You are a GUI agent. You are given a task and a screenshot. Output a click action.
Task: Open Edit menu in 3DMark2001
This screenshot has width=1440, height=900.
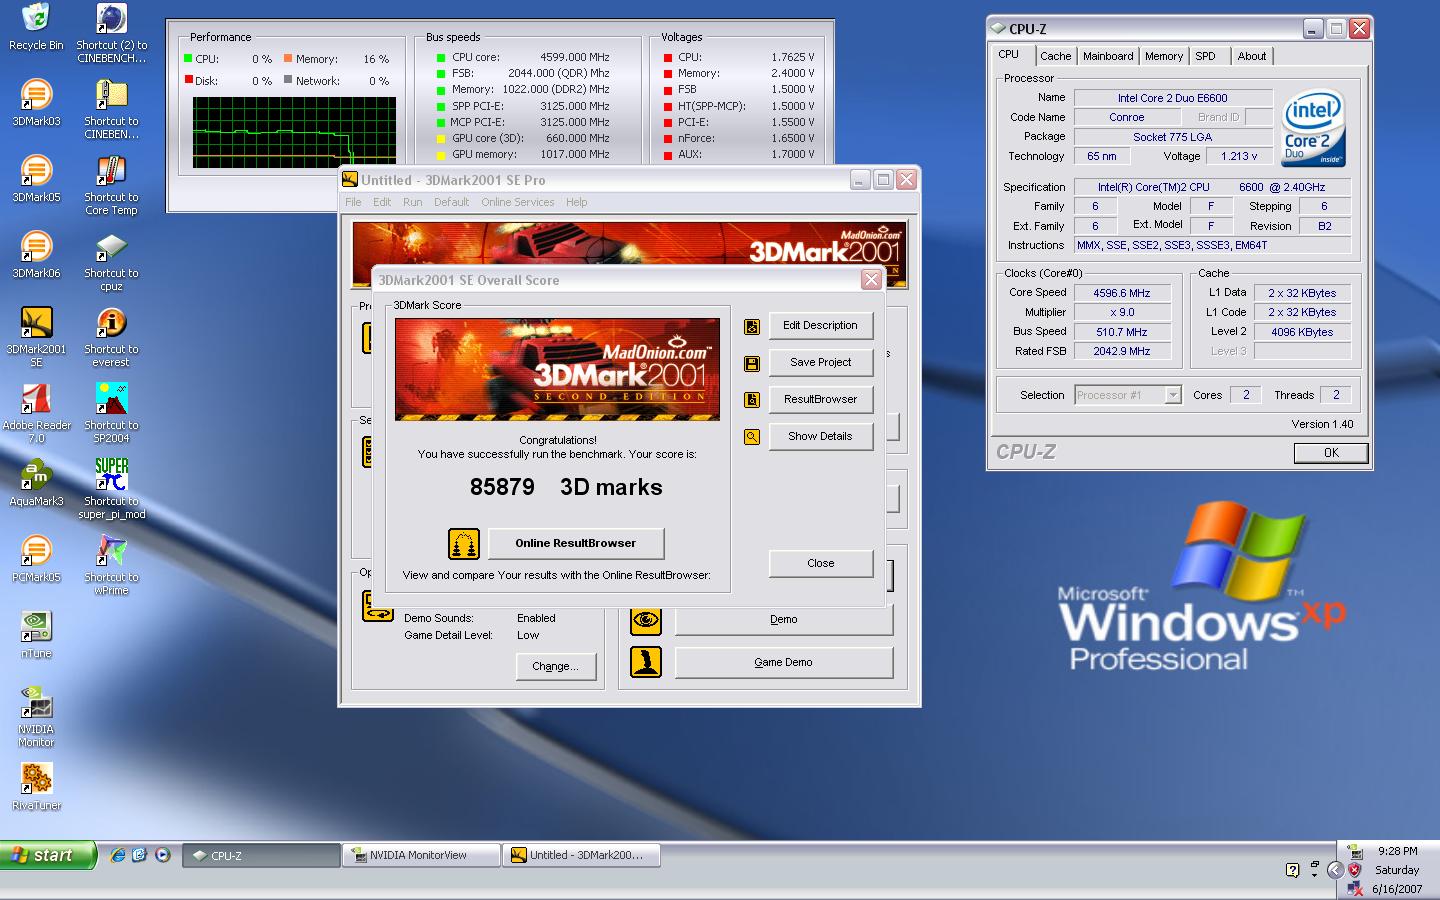pos(382,202)
